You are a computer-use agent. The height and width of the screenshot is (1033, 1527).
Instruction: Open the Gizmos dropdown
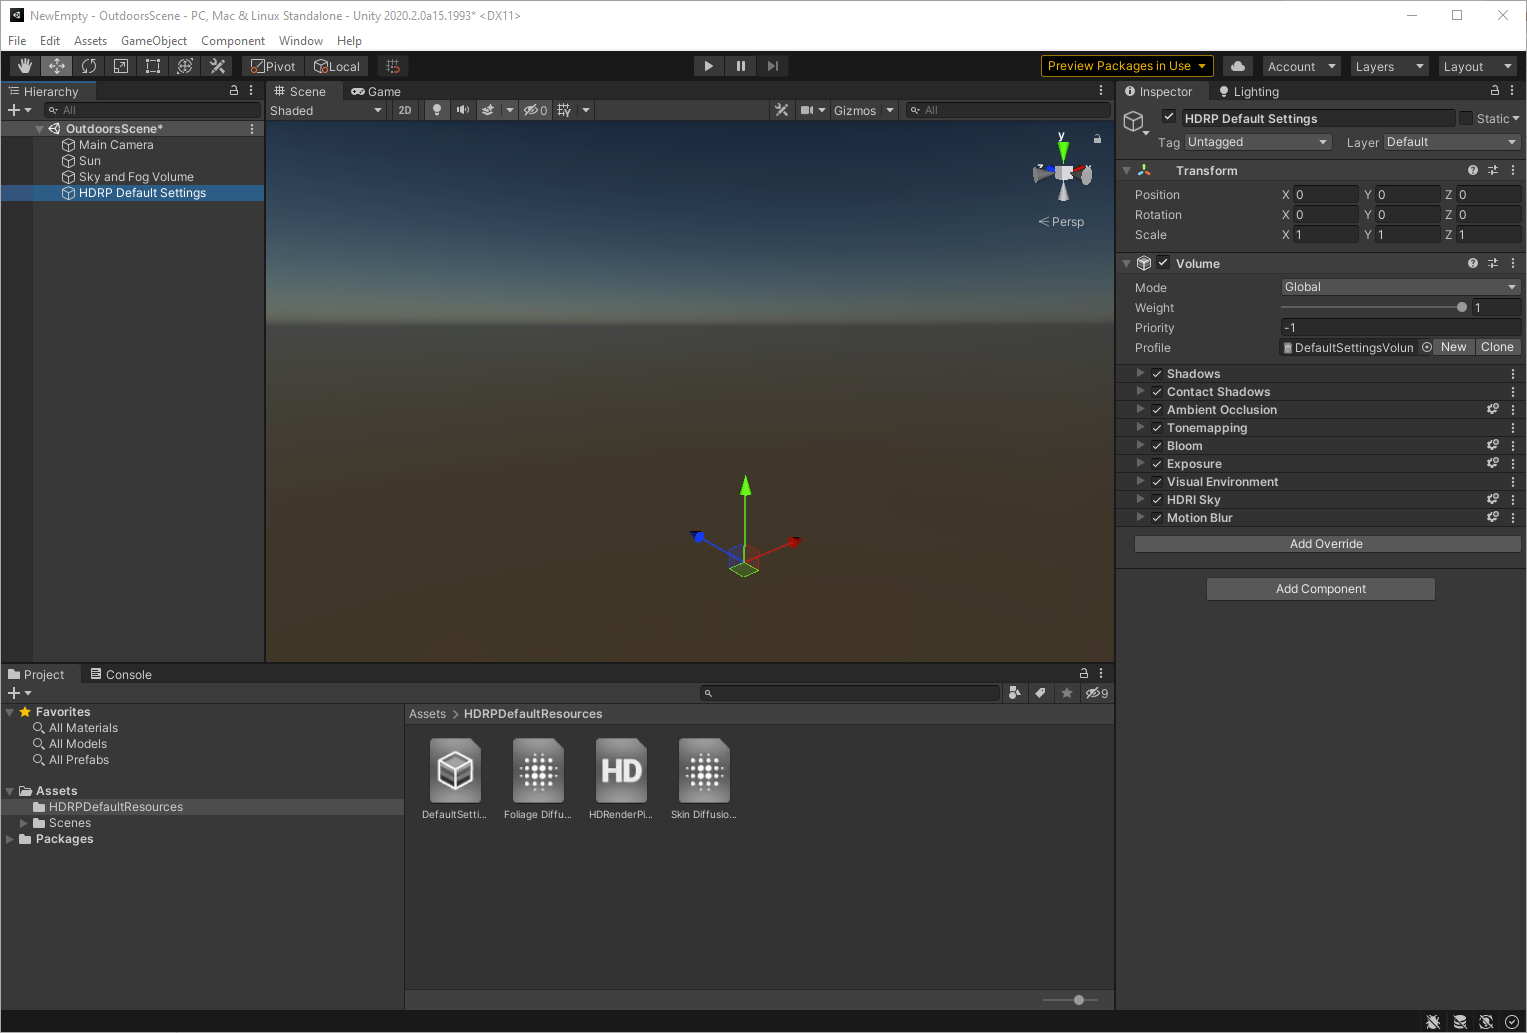[x=864, y=110]
